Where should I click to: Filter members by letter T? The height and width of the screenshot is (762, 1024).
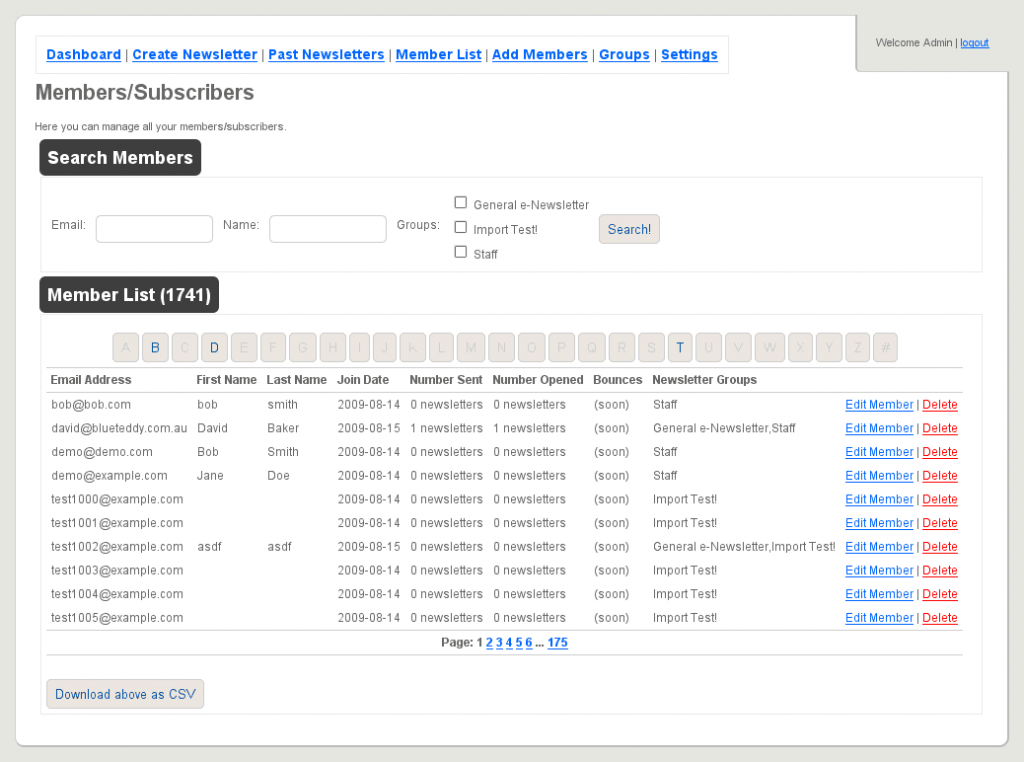click(x=680, y=347)
